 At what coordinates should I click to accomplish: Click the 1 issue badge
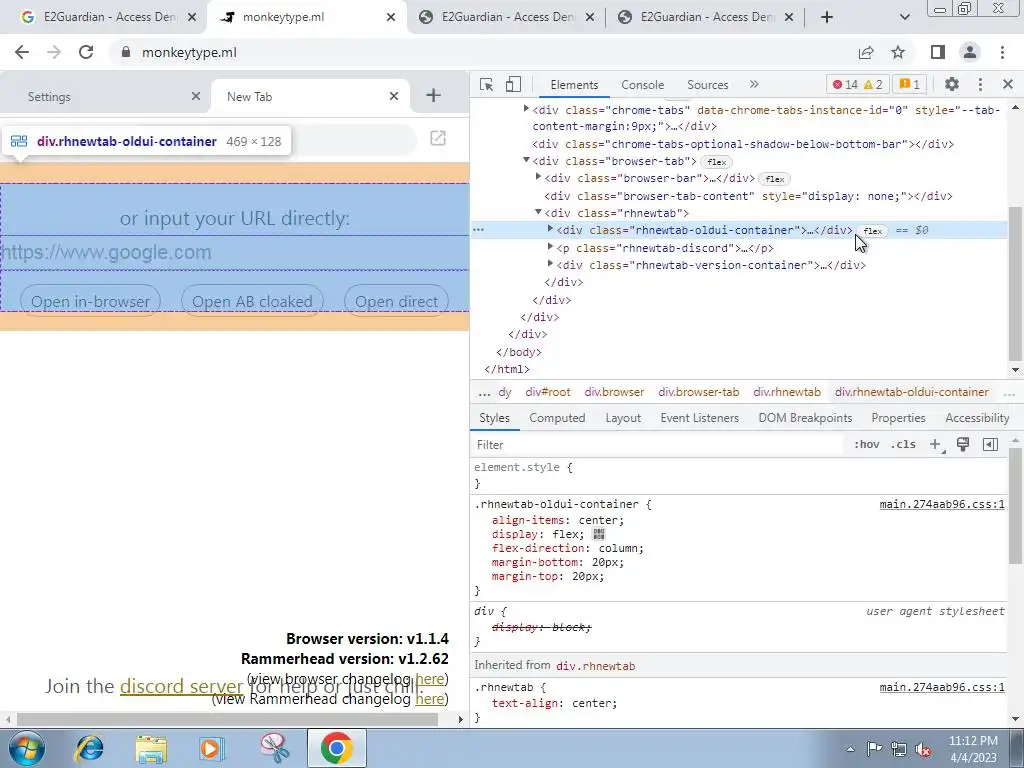point(910,84)
